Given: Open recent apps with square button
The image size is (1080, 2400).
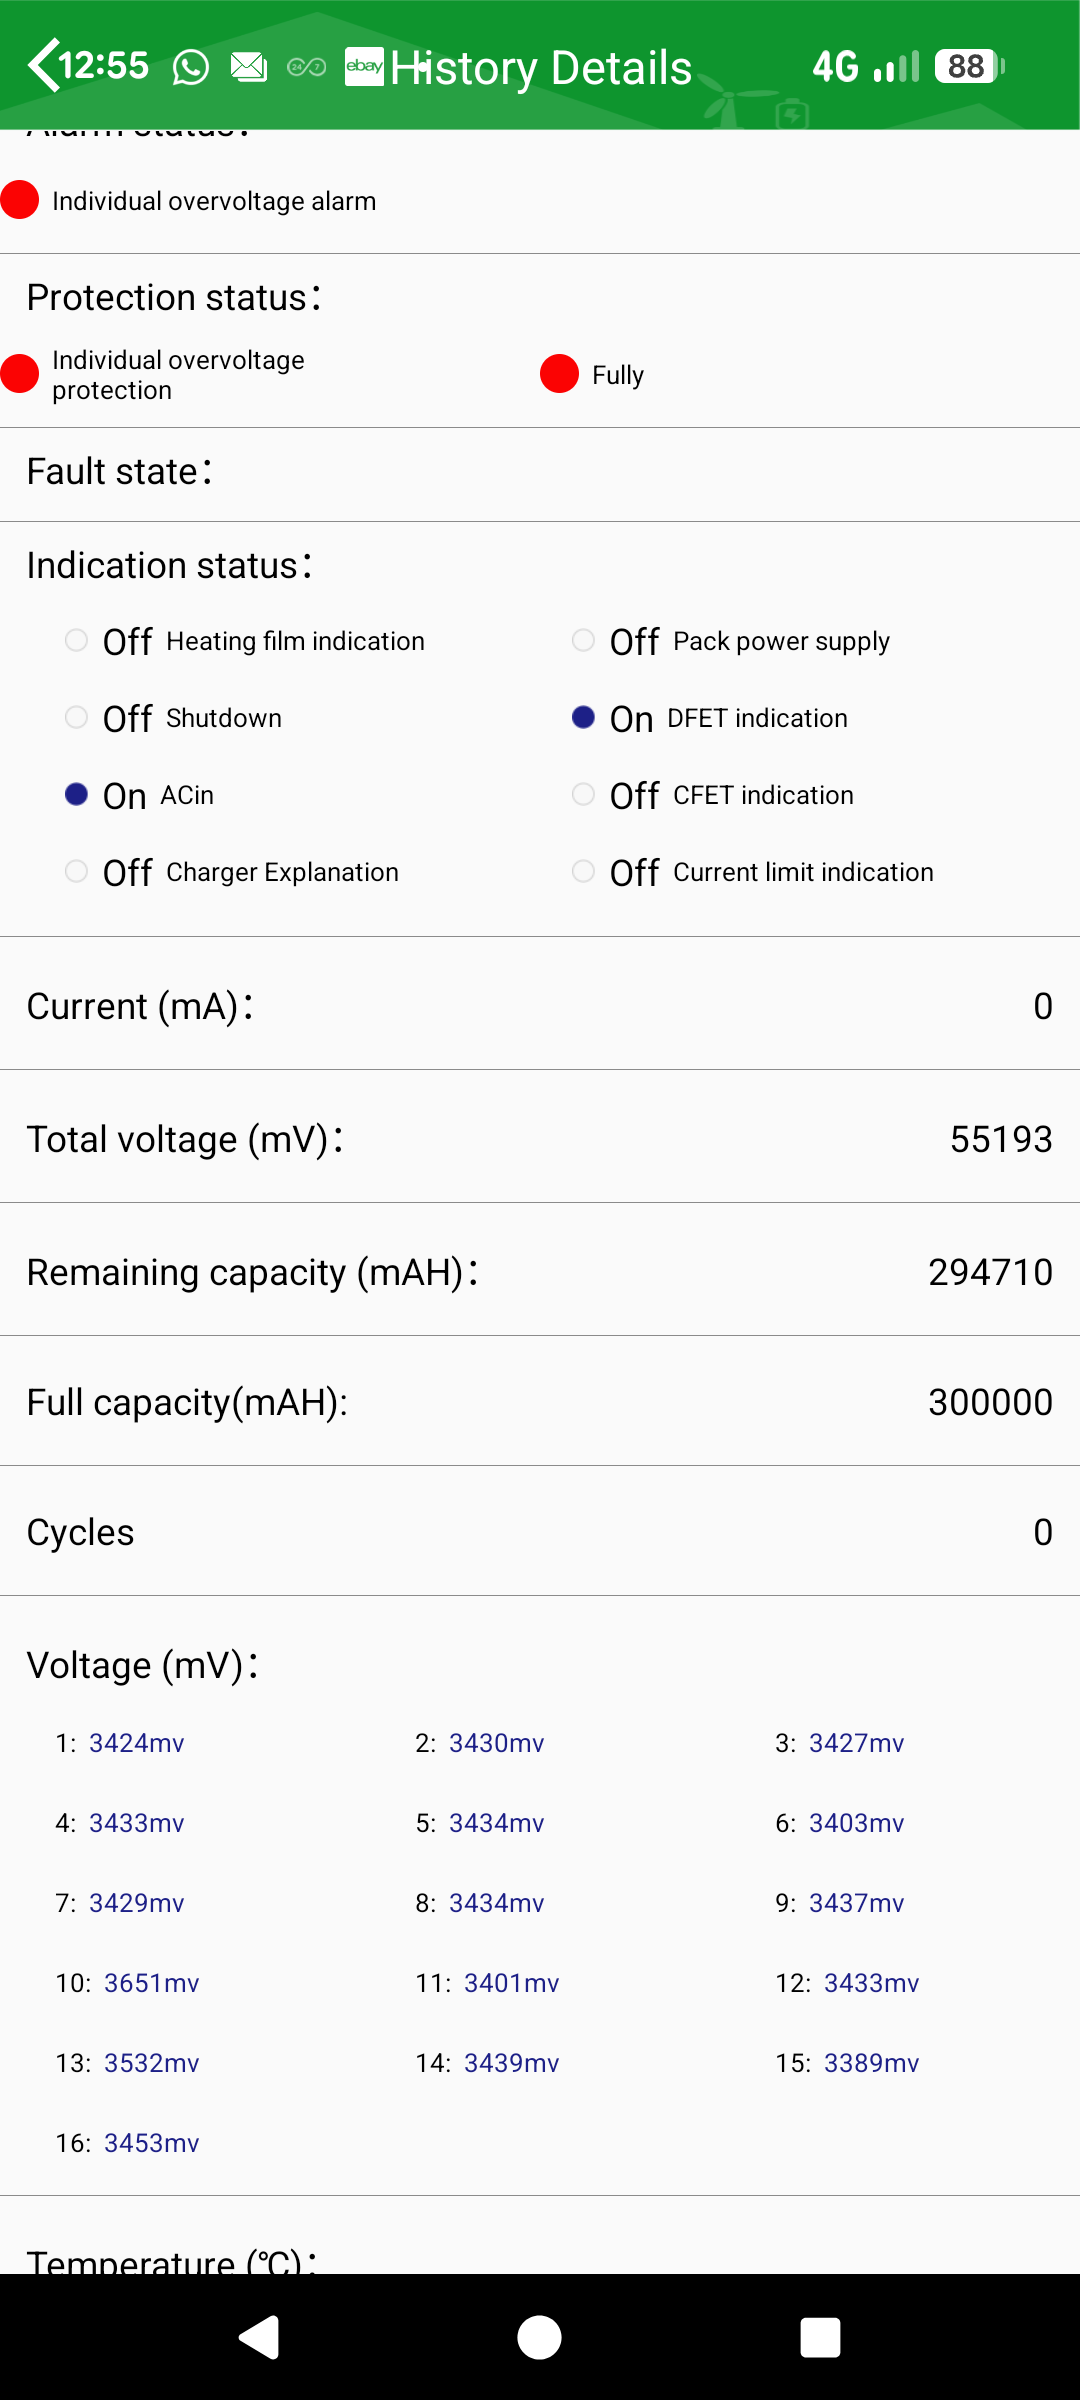Looking at the screenshot, I should [820, 2338].
